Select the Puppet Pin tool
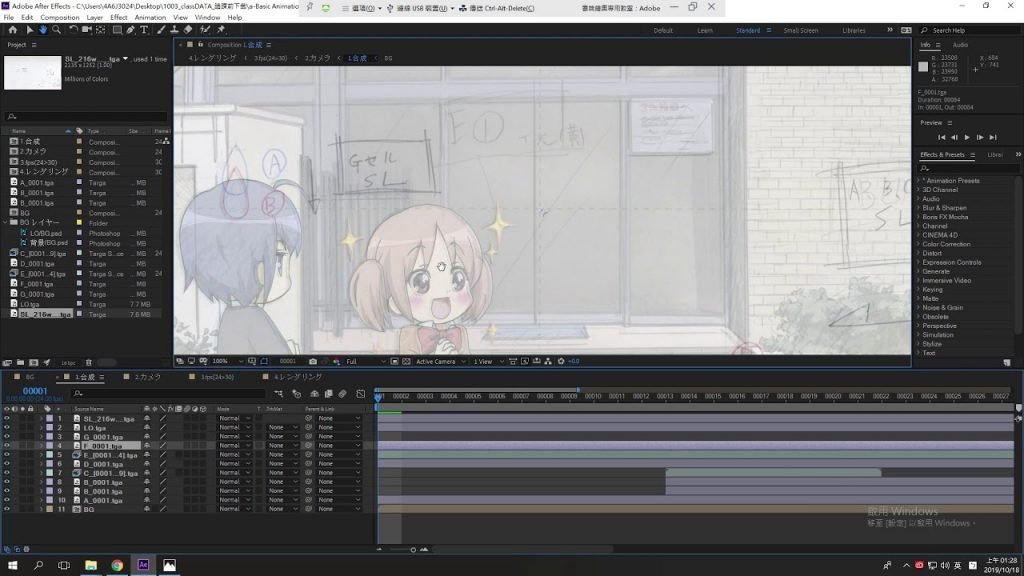Image resolution: width=1024 pixels, height=576 pixels. [221, 30]
